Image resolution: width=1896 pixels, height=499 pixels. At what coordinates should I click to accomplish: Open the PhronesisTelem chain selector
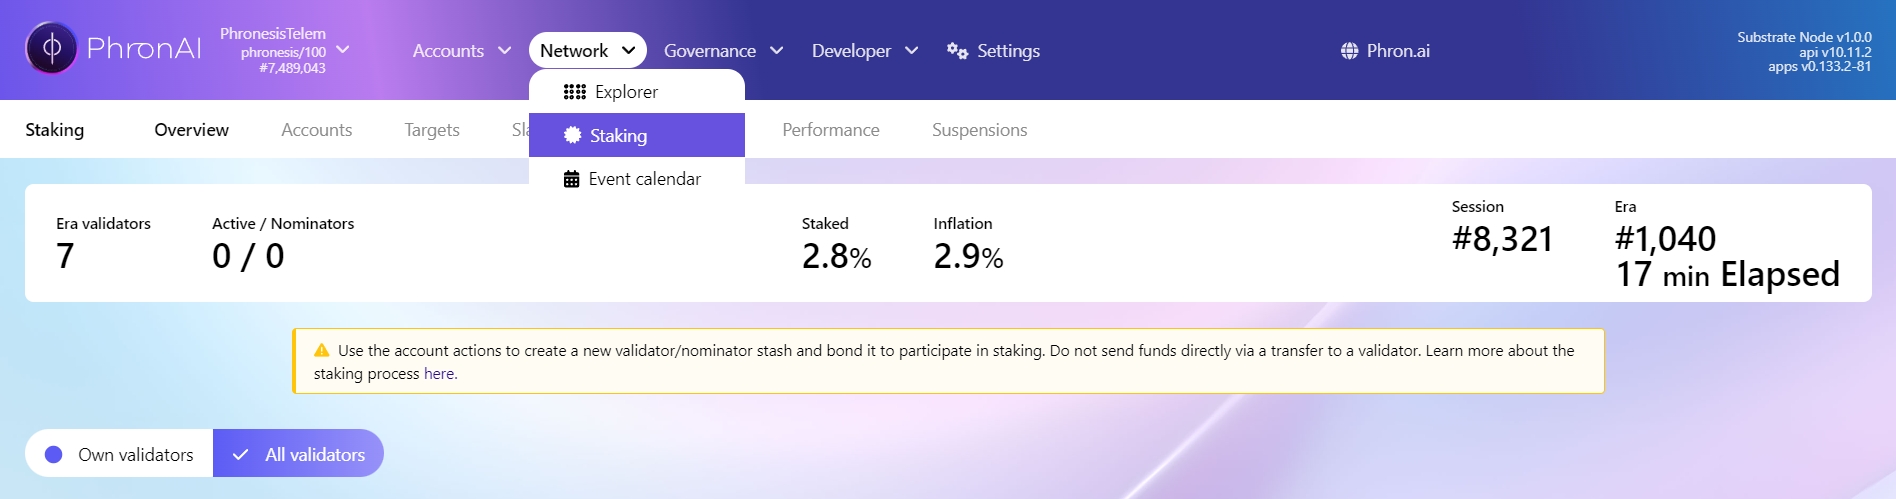[x=285, y=51]
